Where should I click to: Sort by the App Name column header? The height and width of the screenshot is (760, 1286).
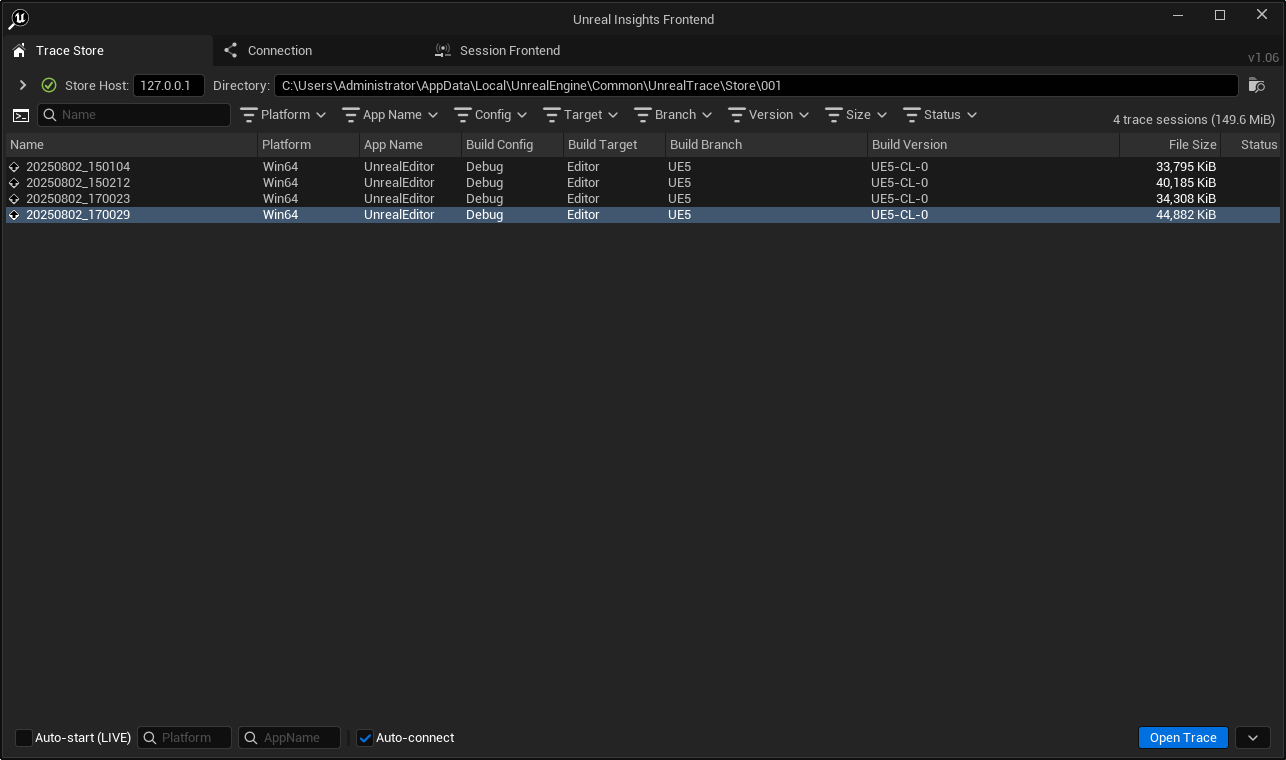point(410,145)
